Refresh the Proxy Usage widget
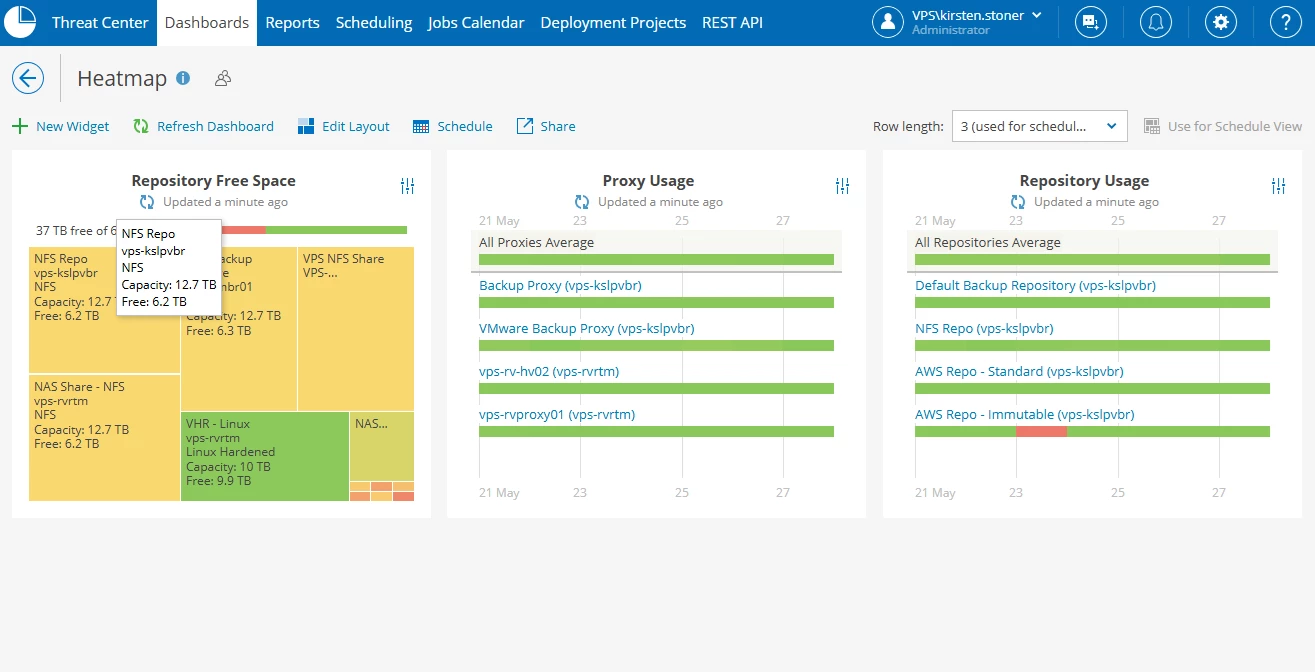1315x672 pixels. point(582,202)
